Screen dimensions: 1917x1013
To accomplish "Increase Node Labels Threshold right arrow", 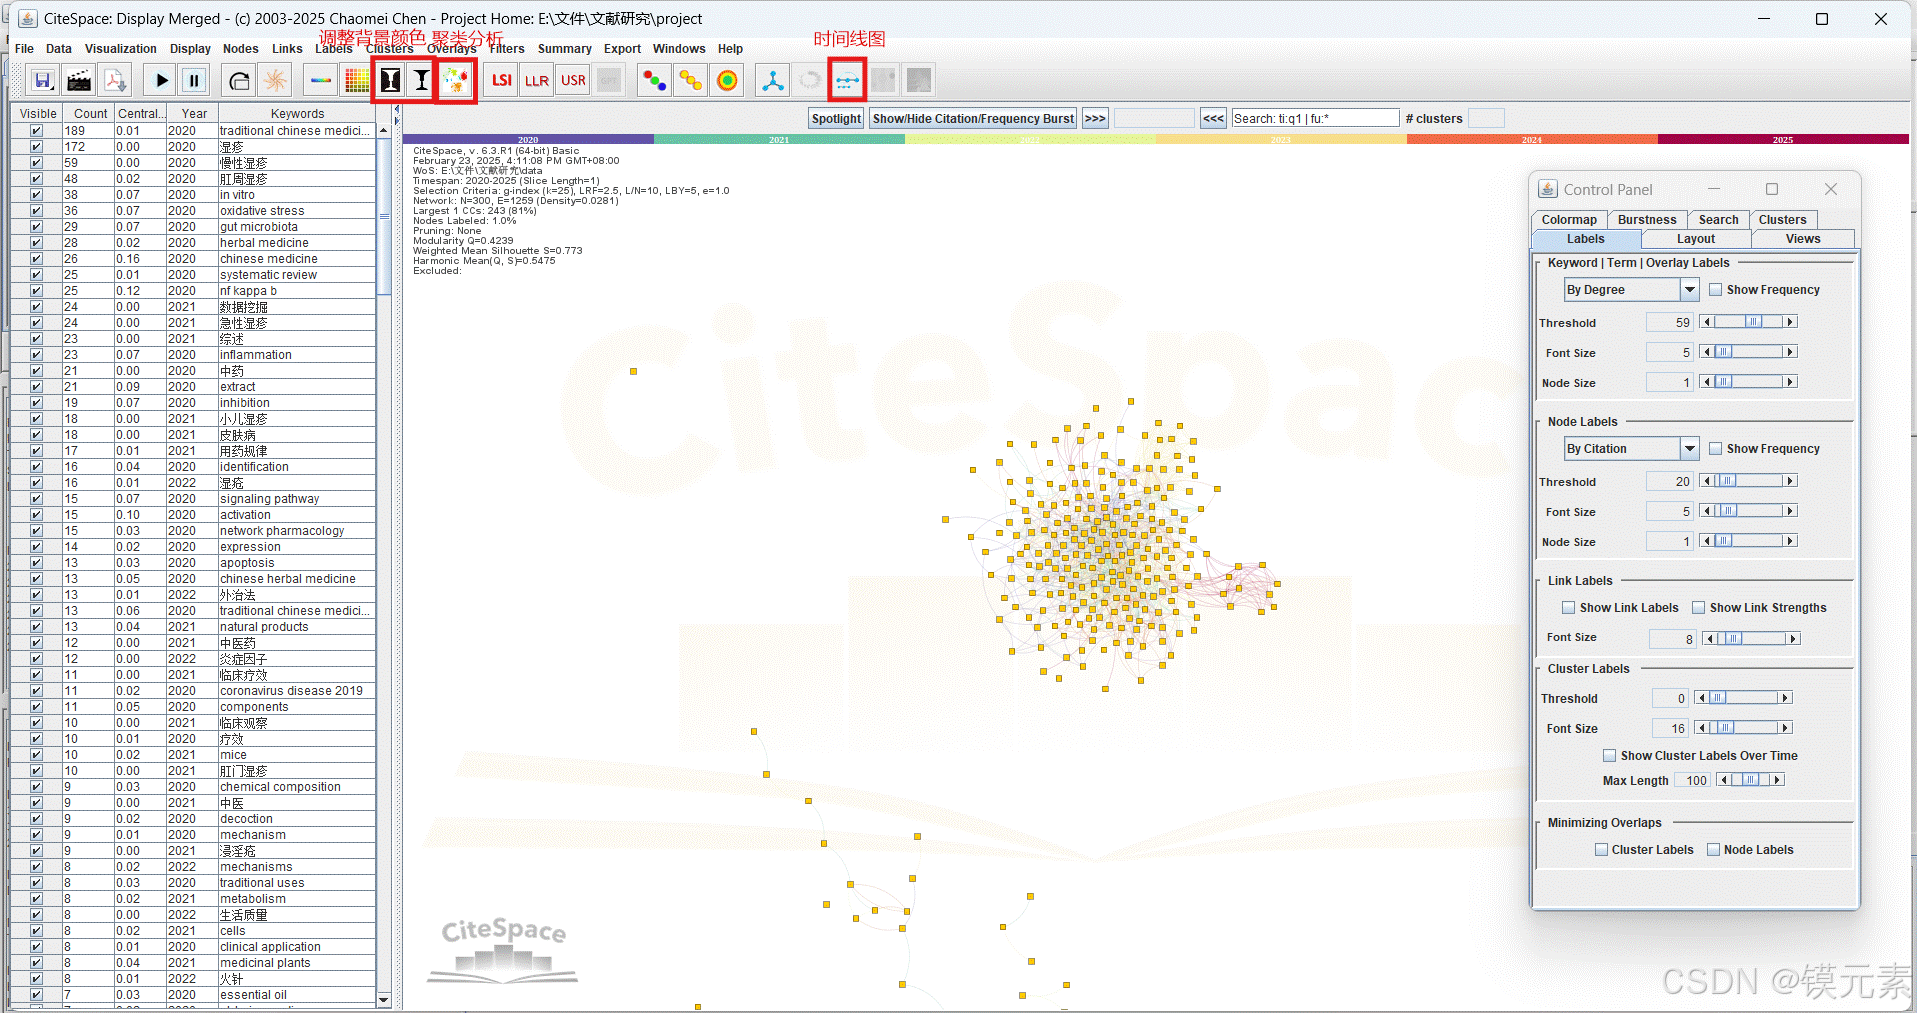I will [x=1791, y=481].
